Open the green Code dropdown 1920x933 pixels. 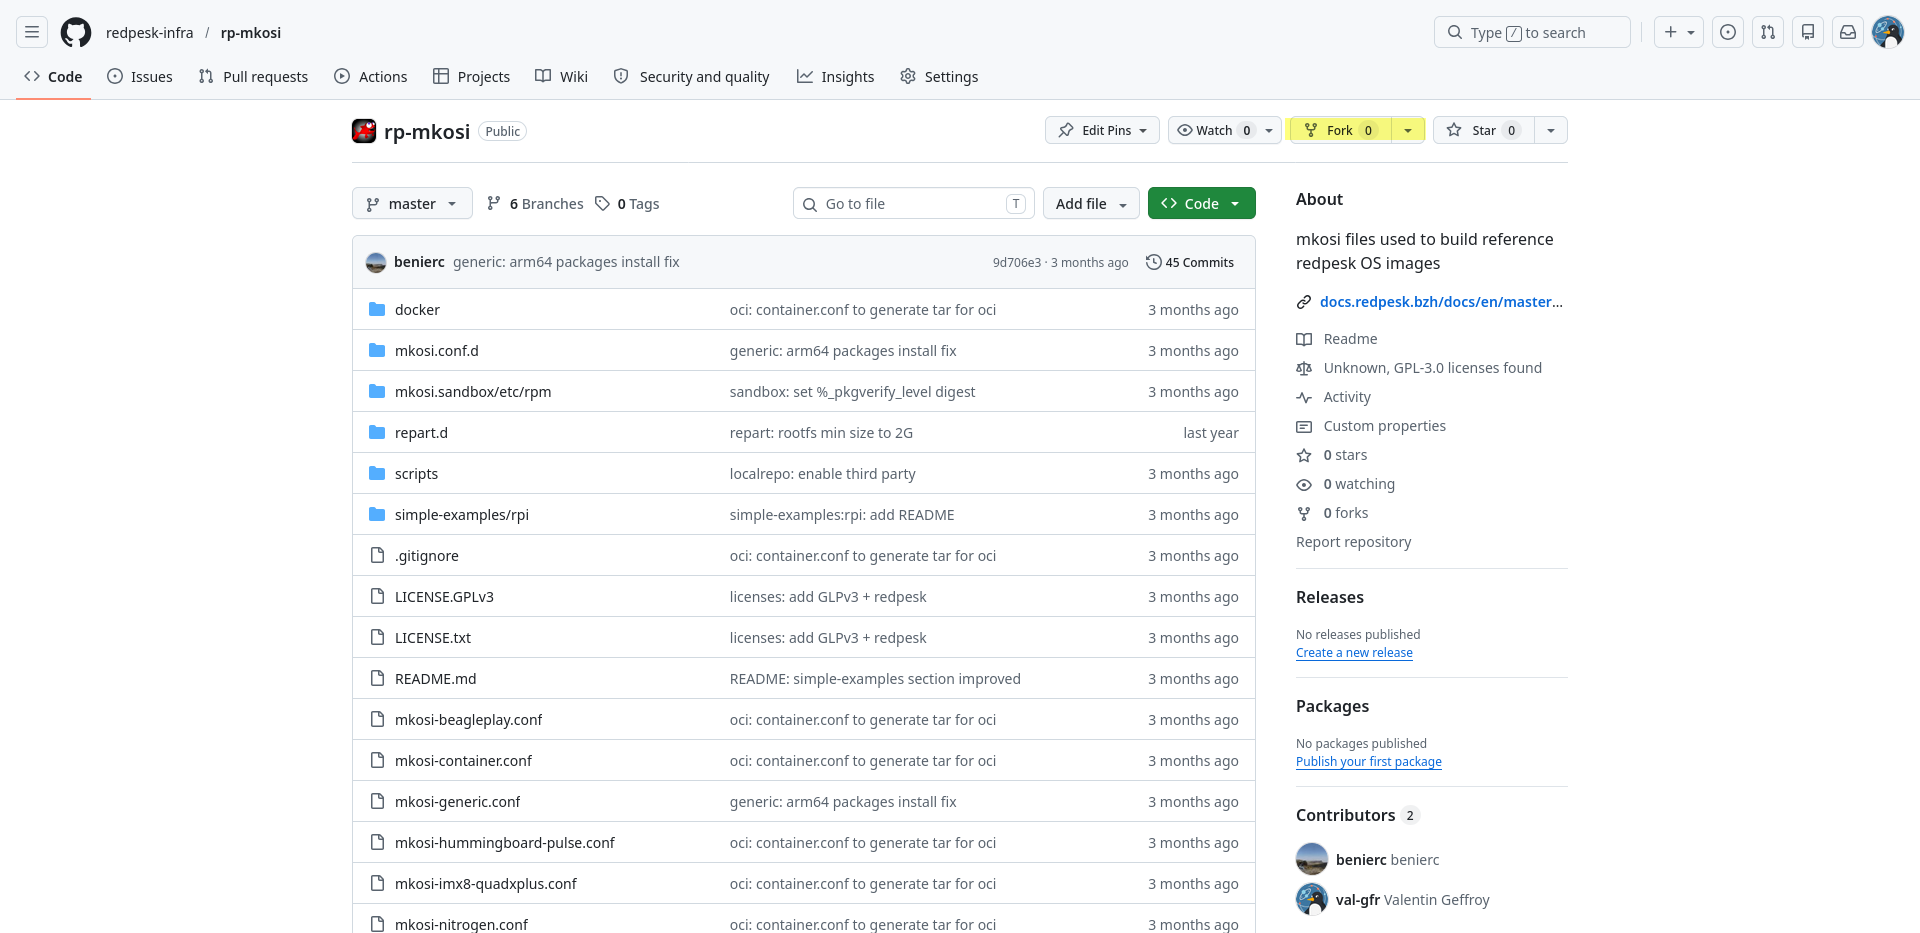[1201, 204]
